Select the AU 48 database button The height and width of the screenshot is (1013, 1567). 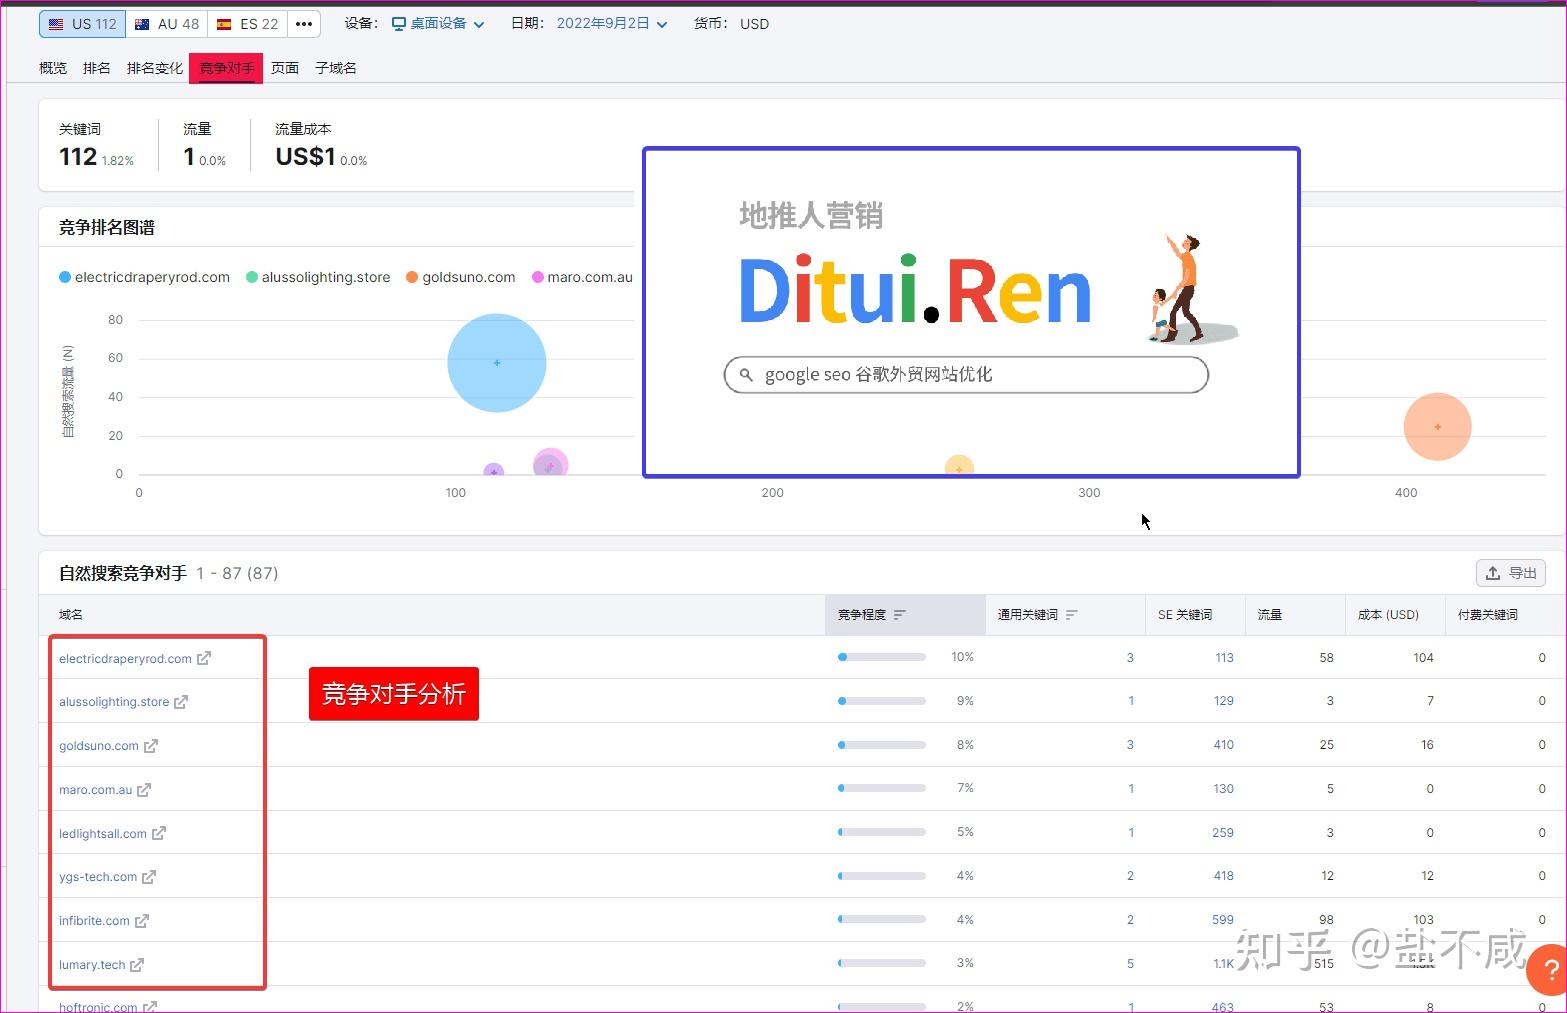tap(167, 24)
